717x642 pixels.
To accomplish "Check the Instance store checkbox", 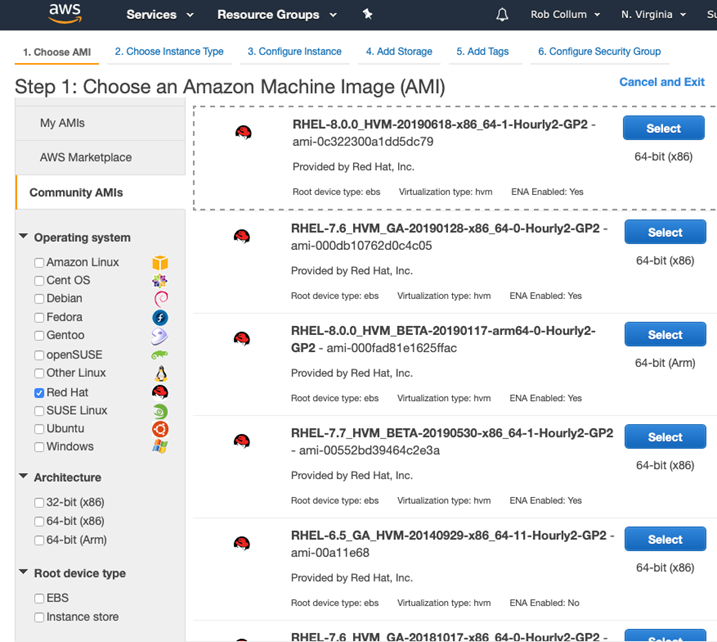I will 39,617.
